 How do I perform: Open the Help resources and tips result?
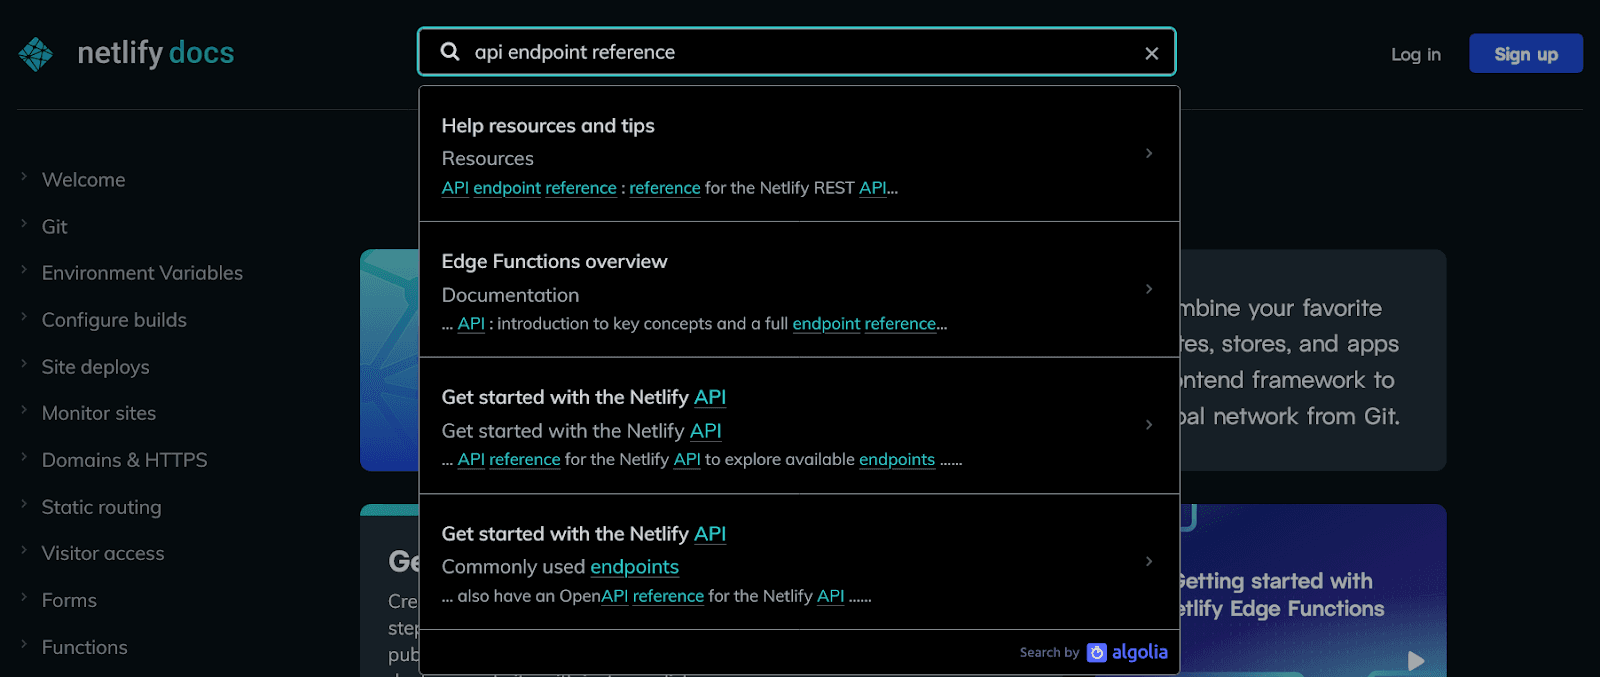[x=548, y=126]
